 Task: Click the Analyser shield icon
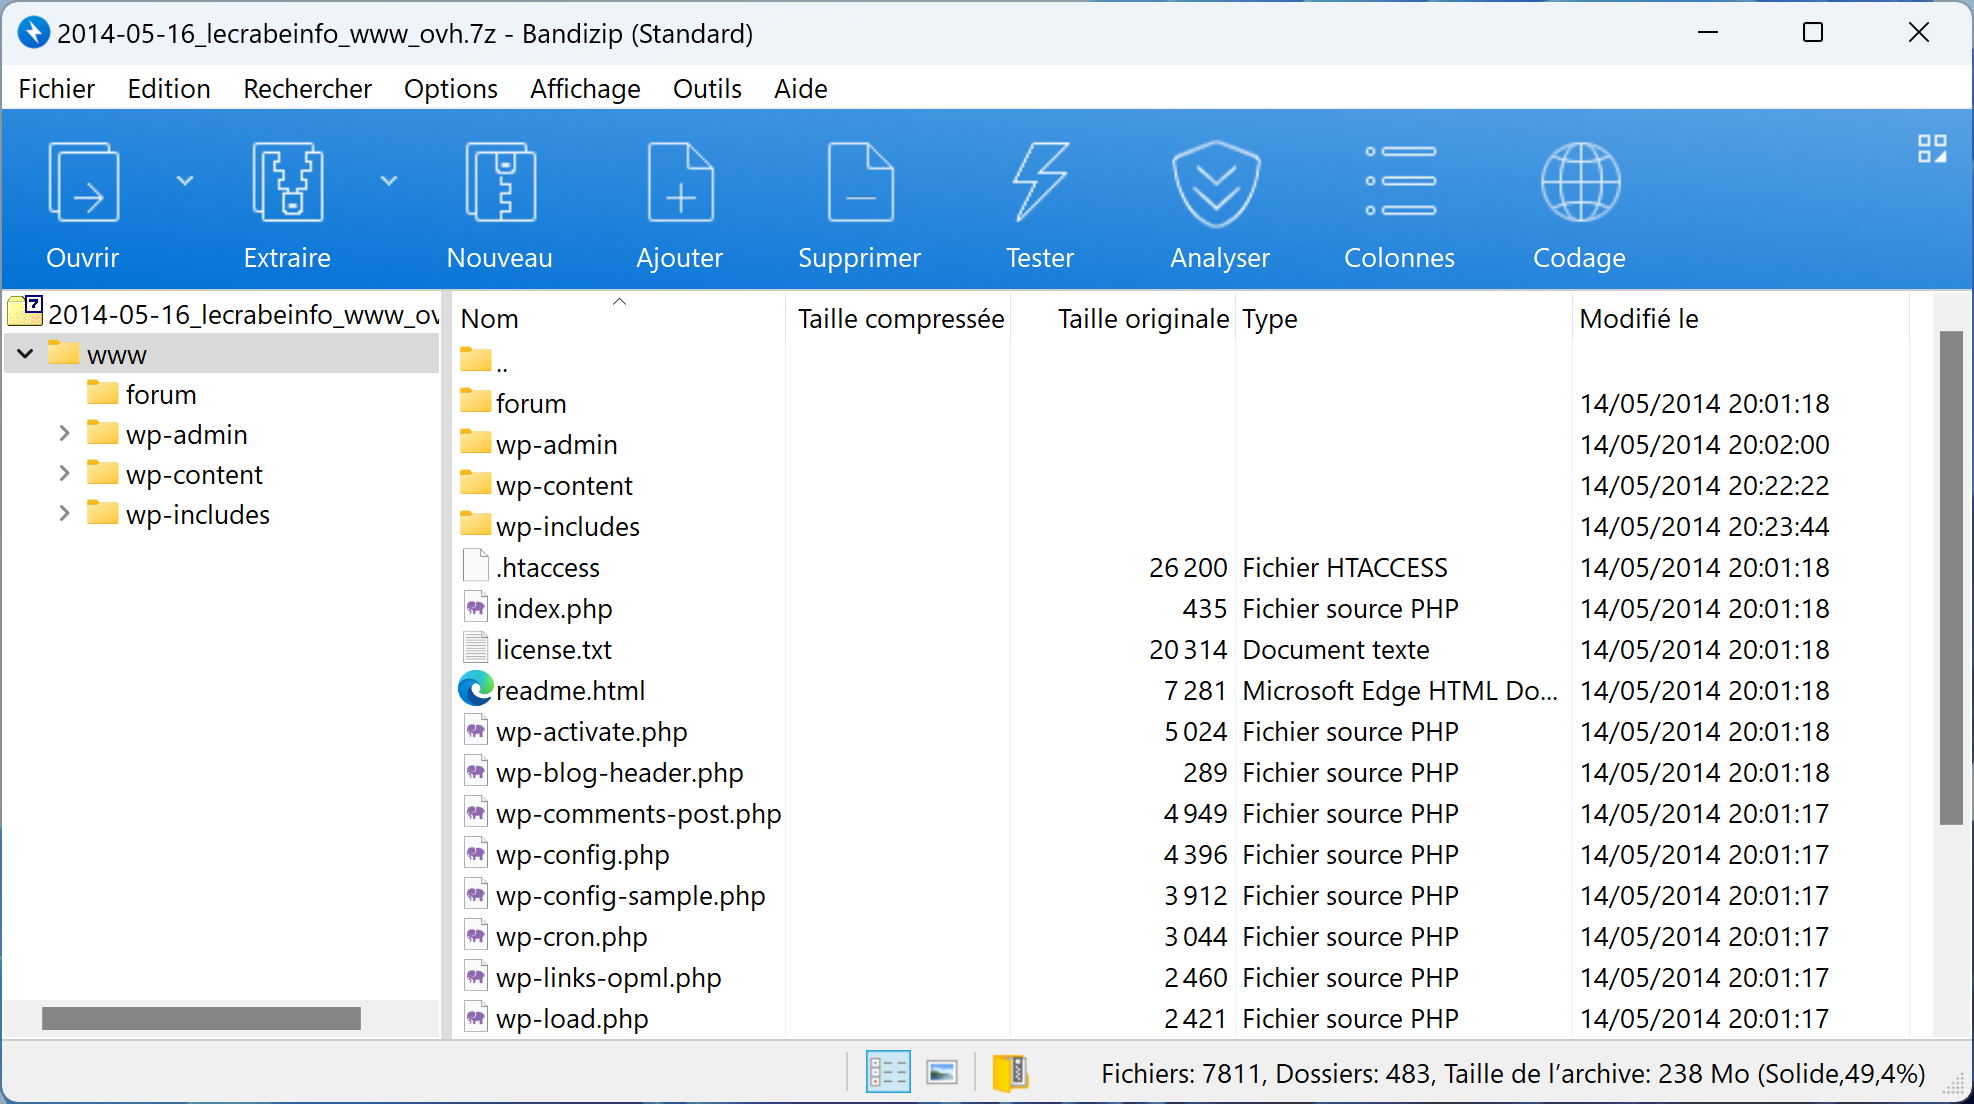[1216, 183]
